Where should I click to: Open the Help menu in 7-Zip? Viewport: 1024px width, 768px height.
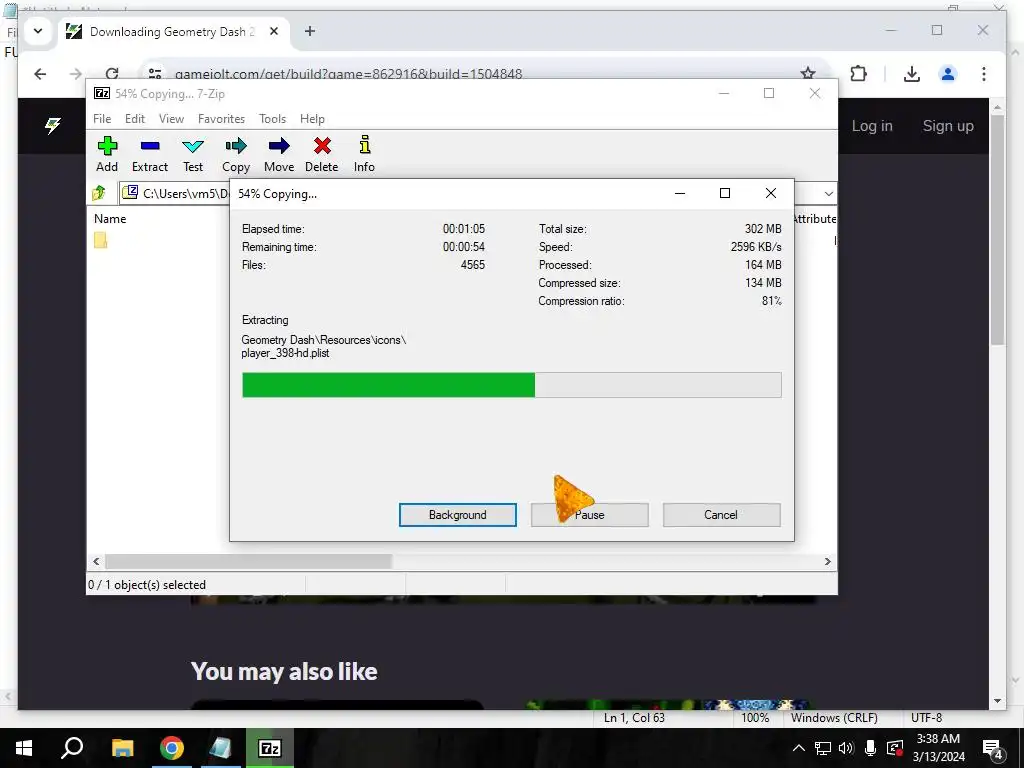312,119
